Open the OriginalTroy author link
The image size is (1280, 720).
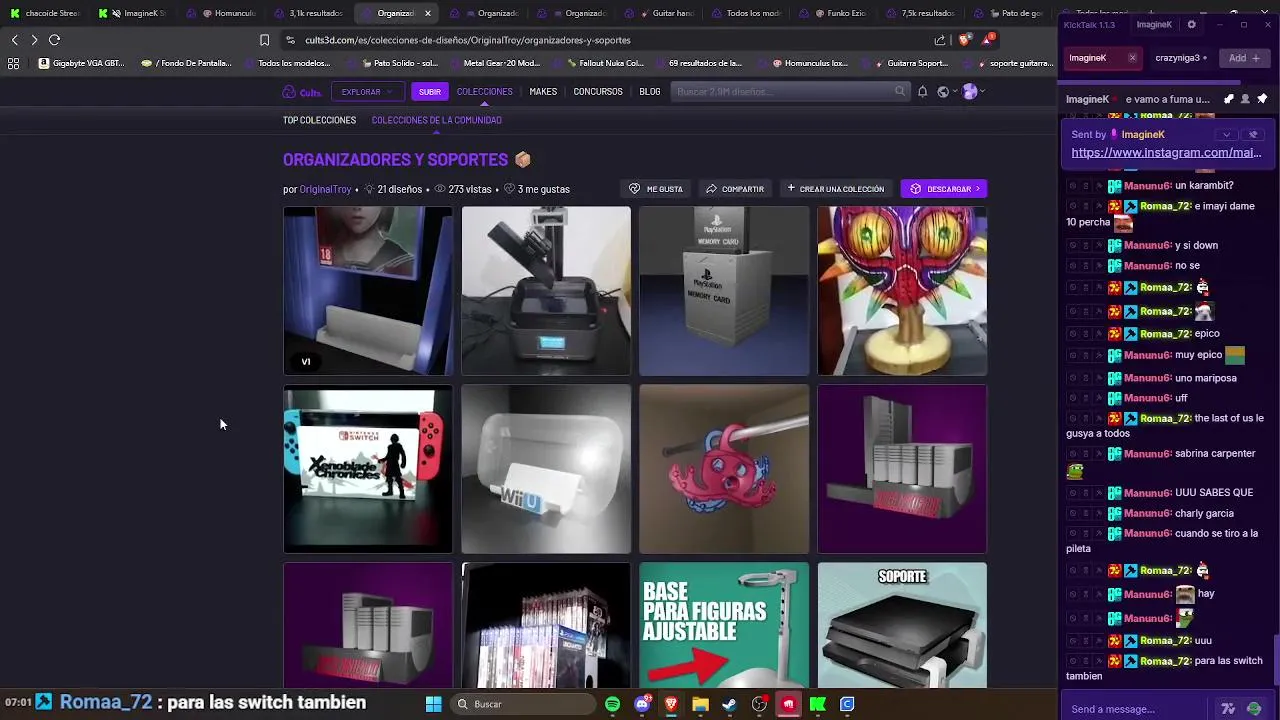(325, 189)
